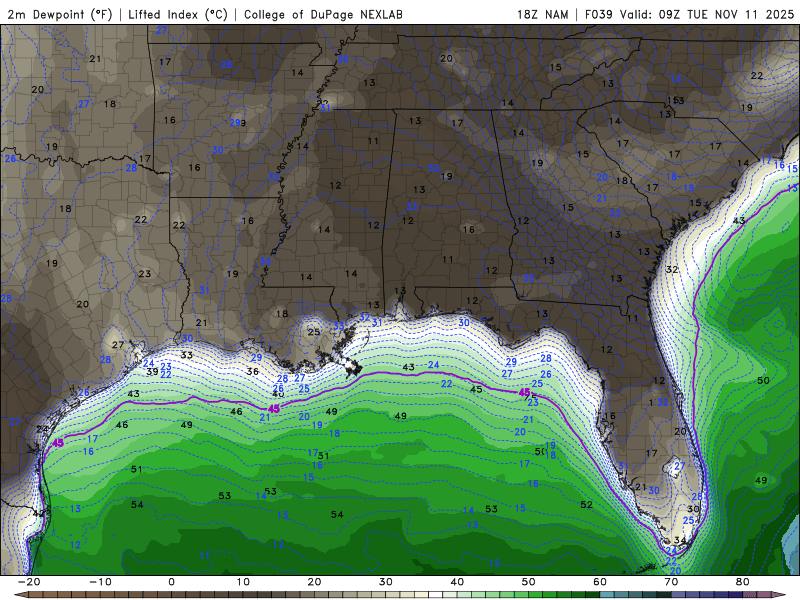
Task: Click the black "34" value at Florida's southern tip
Action: (680, 540)
